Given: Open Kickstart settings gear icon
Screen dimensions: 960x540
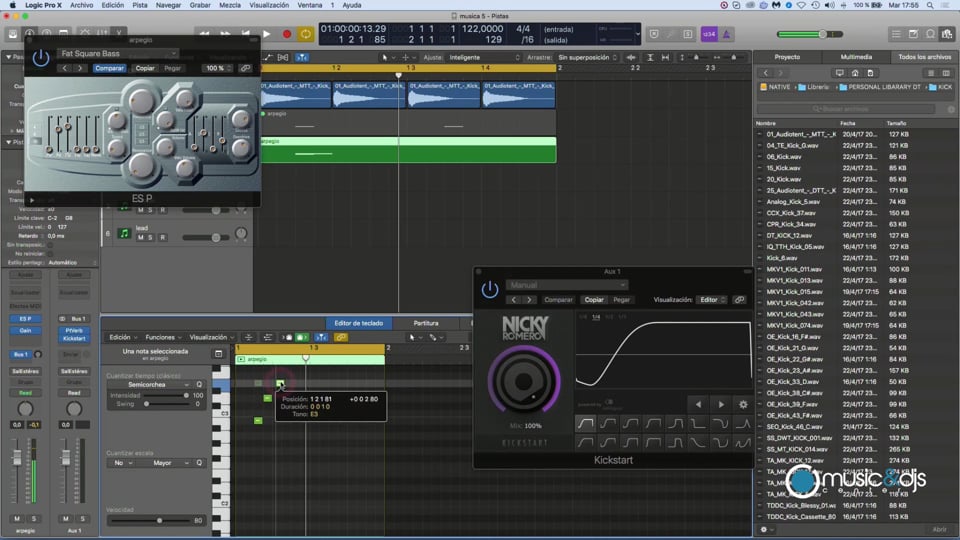Looking at the screenshot, I should pyautogui.click(x=743, y=404).
